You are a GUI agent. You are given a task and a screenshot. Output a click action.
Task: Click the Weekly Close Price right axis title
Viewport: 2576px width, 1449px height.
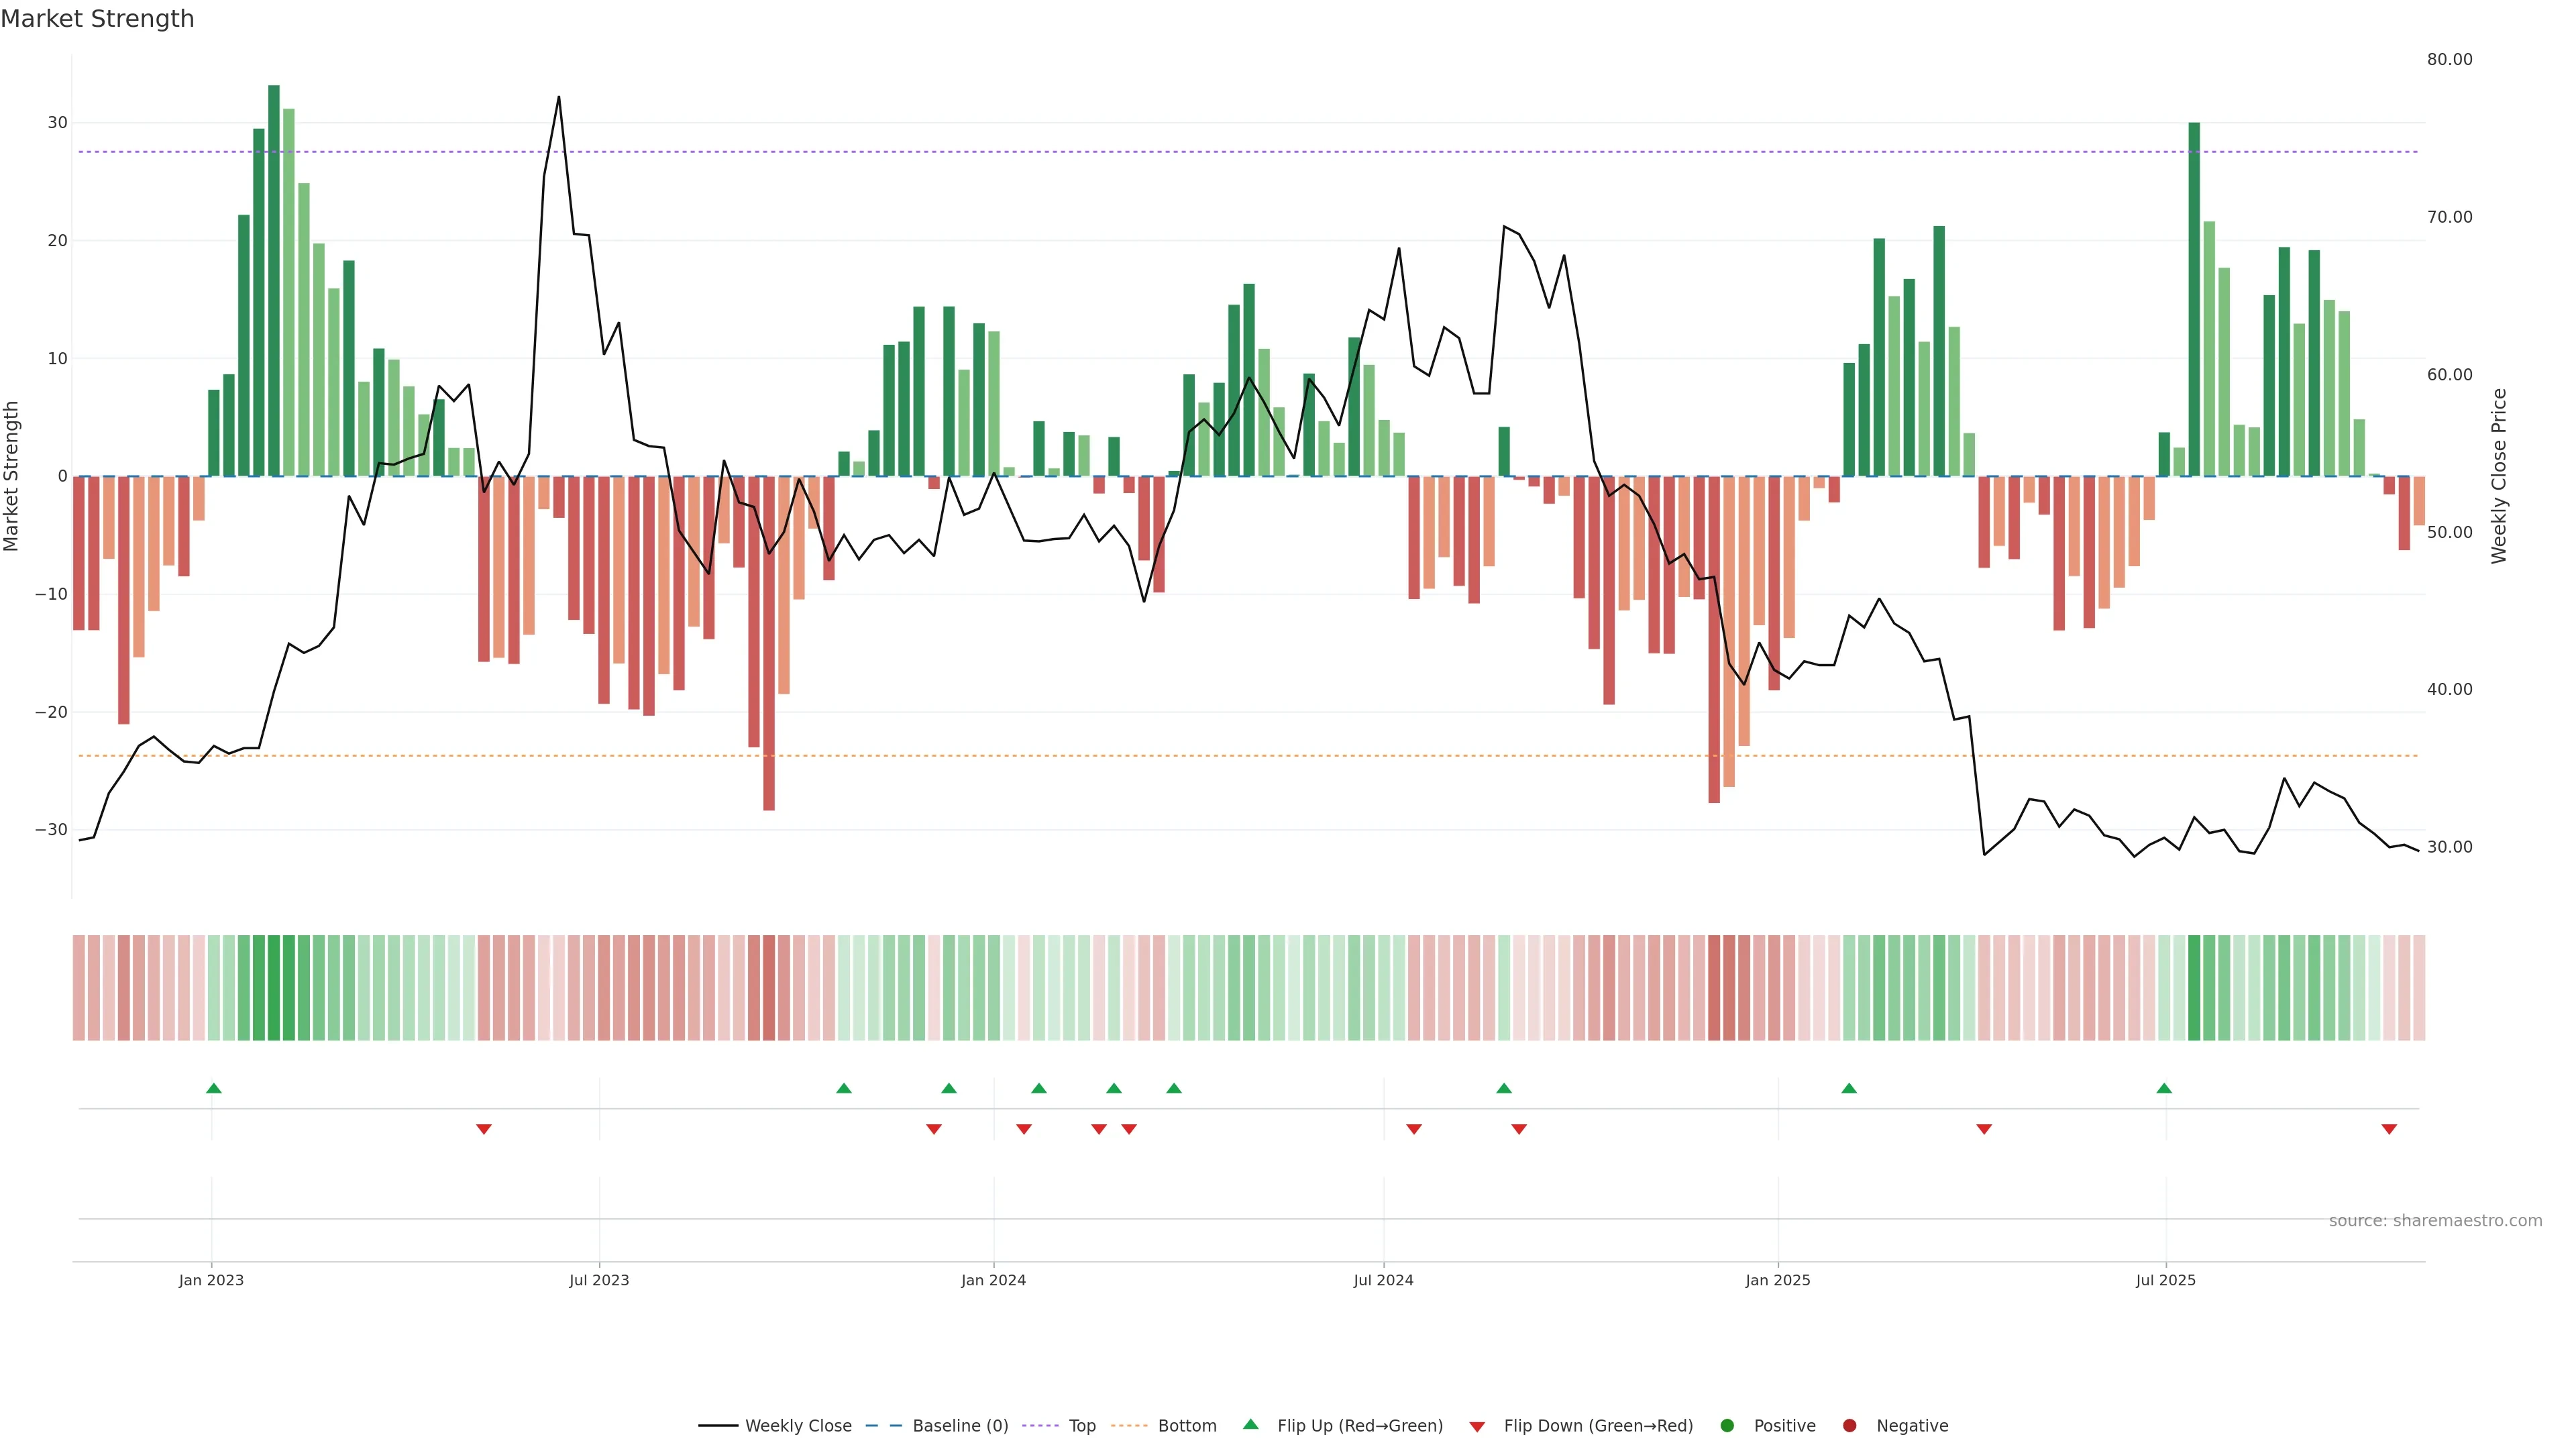2499,476
